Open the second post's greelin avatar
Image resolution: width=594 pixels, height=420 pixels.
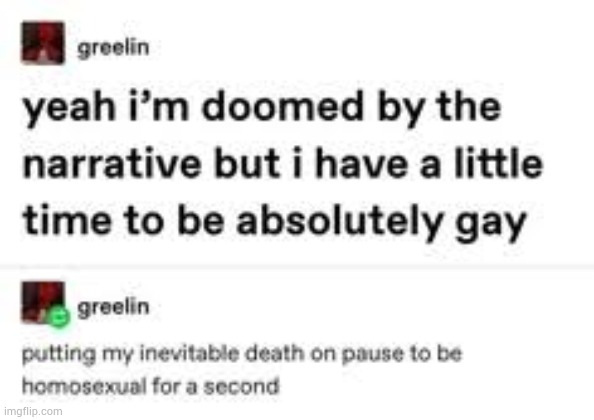click(43, 302)
